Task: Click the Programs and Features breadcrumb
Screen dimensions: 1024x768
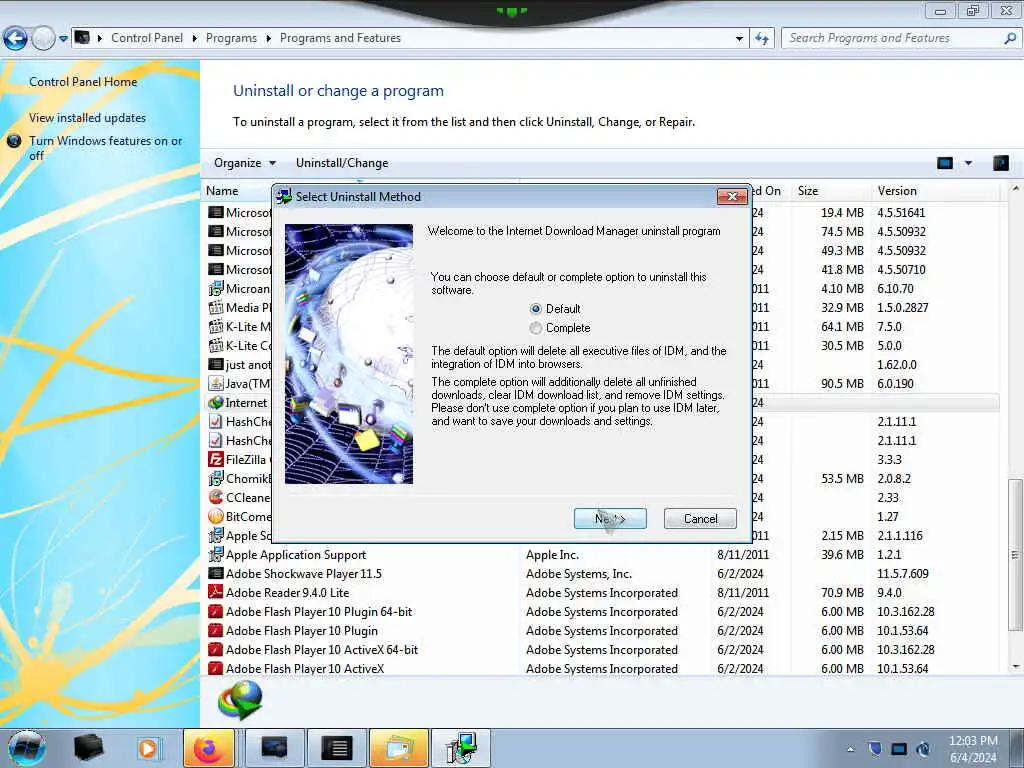Action: tap(340, 38)
